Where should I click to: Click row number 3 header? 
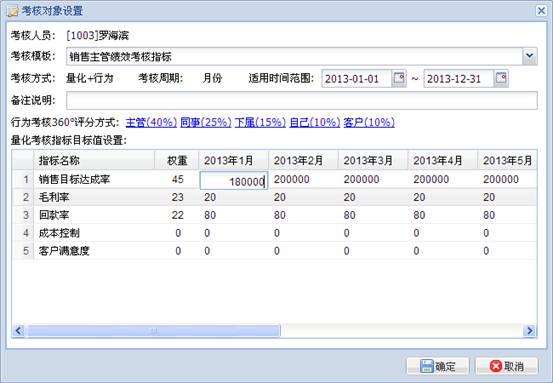(23, 215)
